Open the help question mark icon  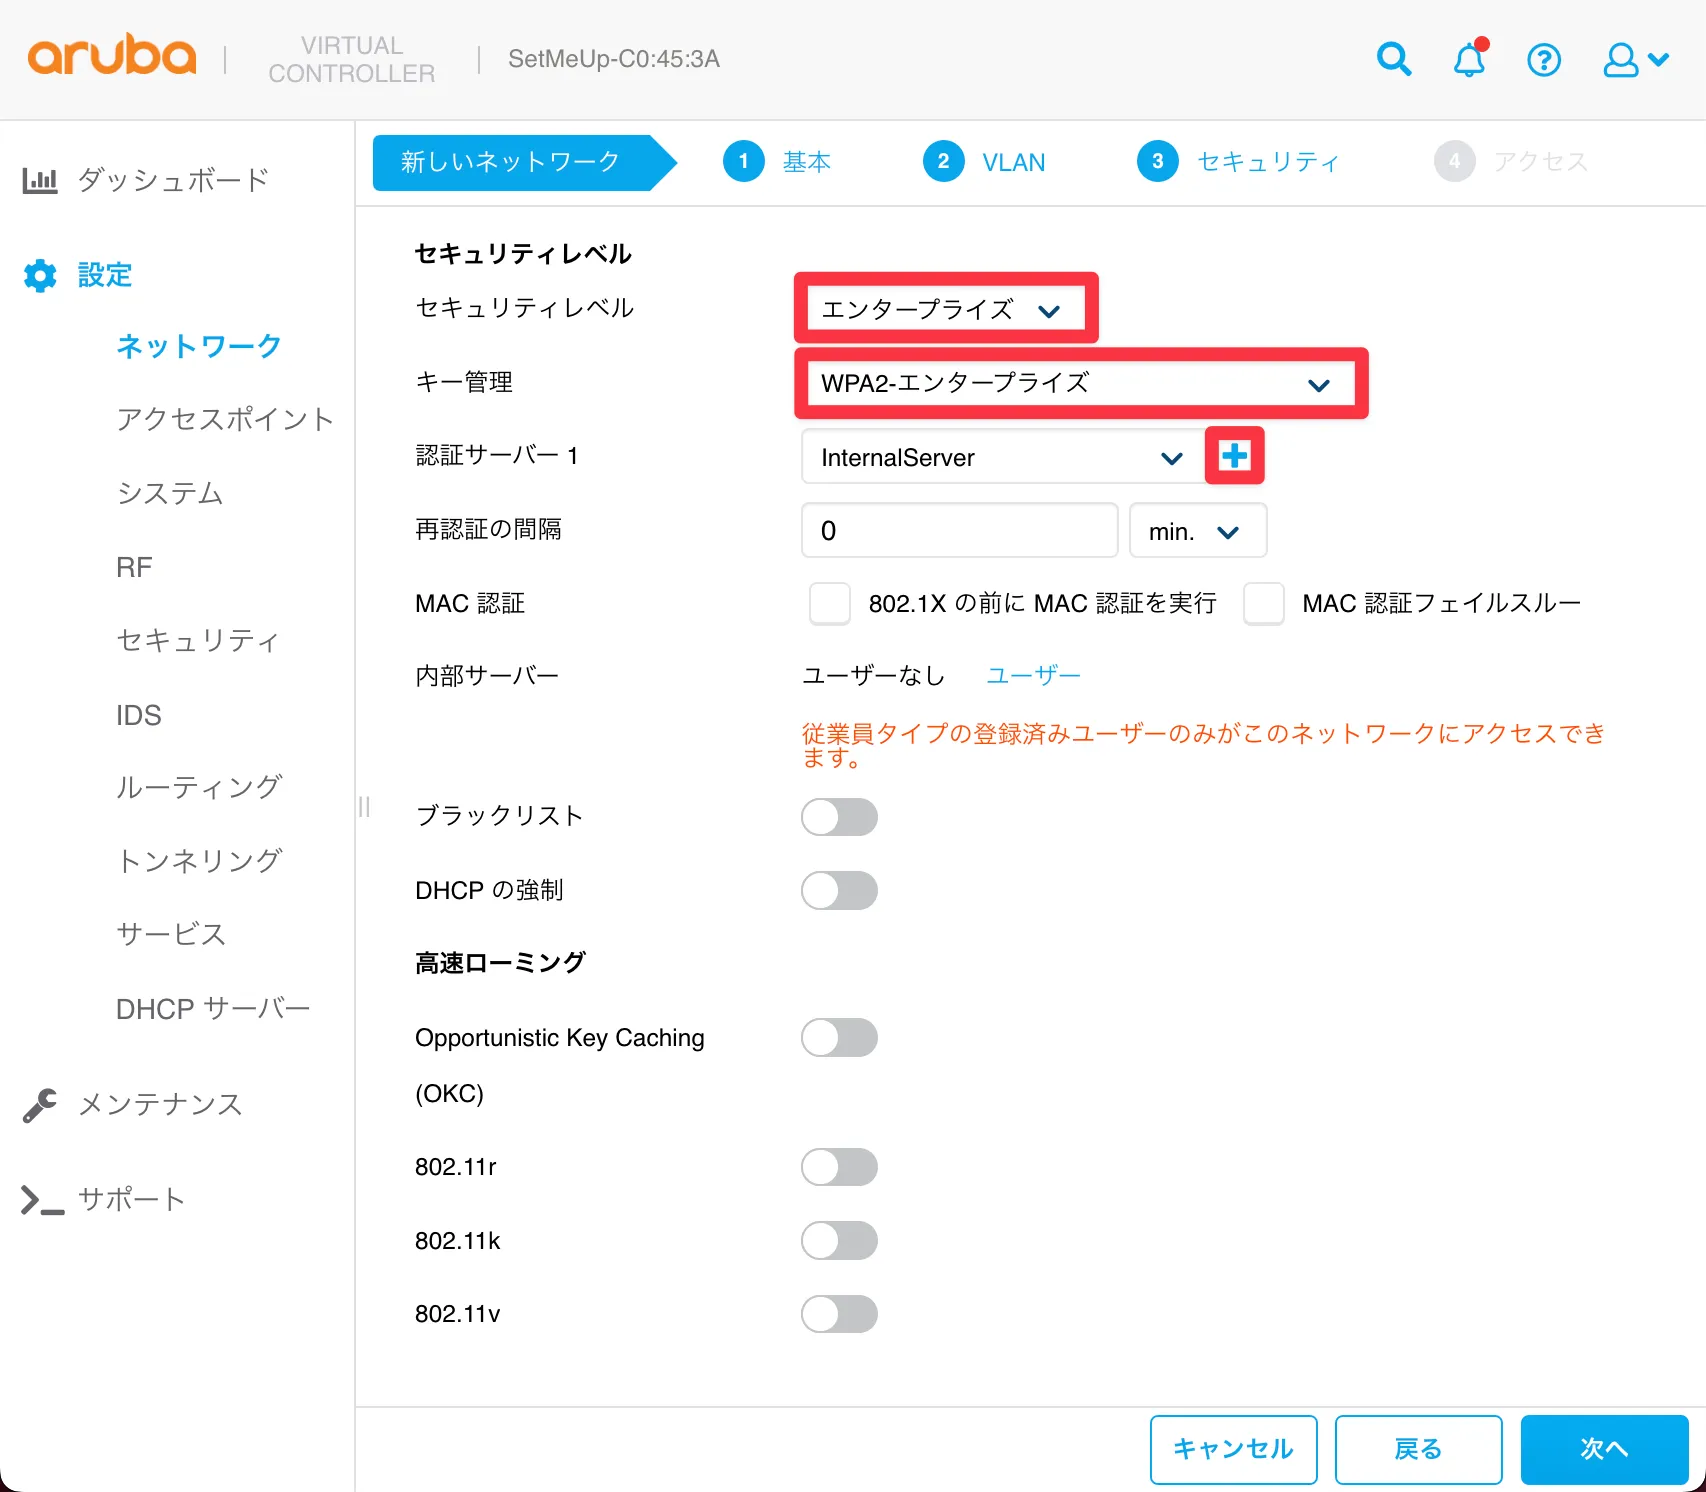[1543, 60]
